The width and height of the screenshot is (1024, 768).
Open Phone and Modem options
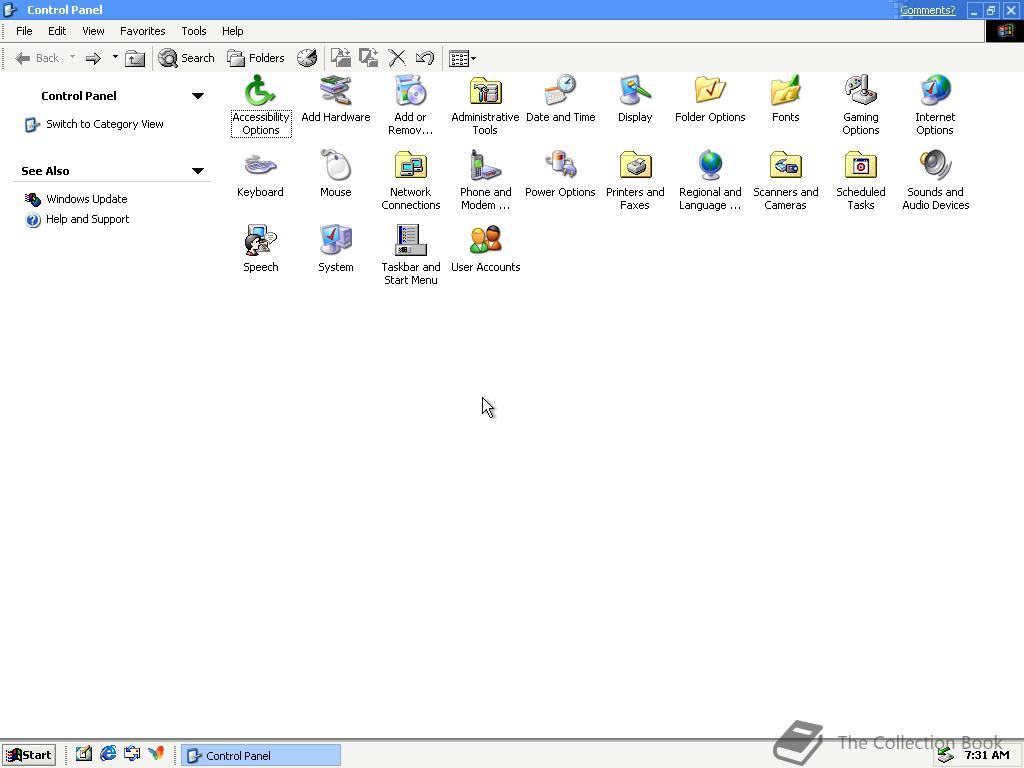485,180
